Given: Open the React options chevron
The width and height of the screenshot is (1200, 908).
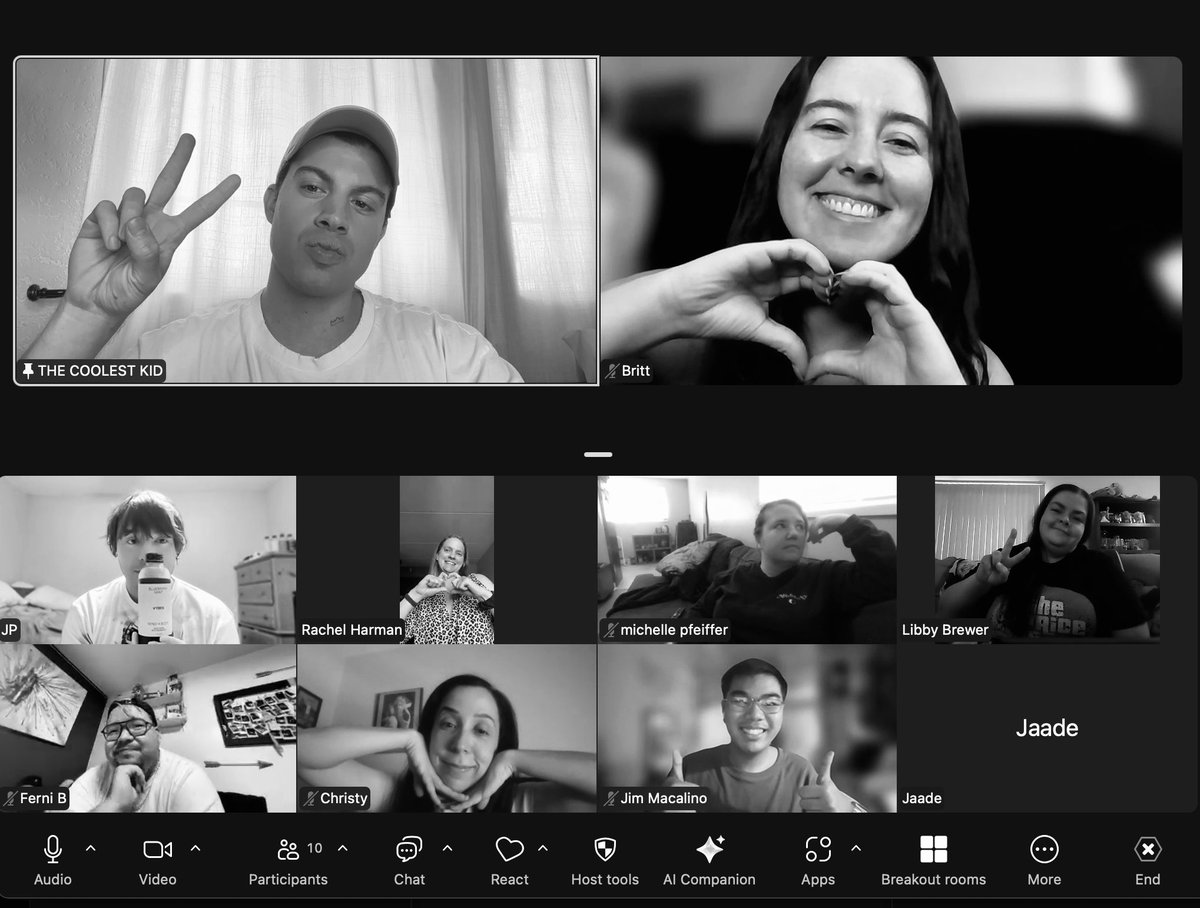Looking at the screenshot, I should tap(543, 846).
